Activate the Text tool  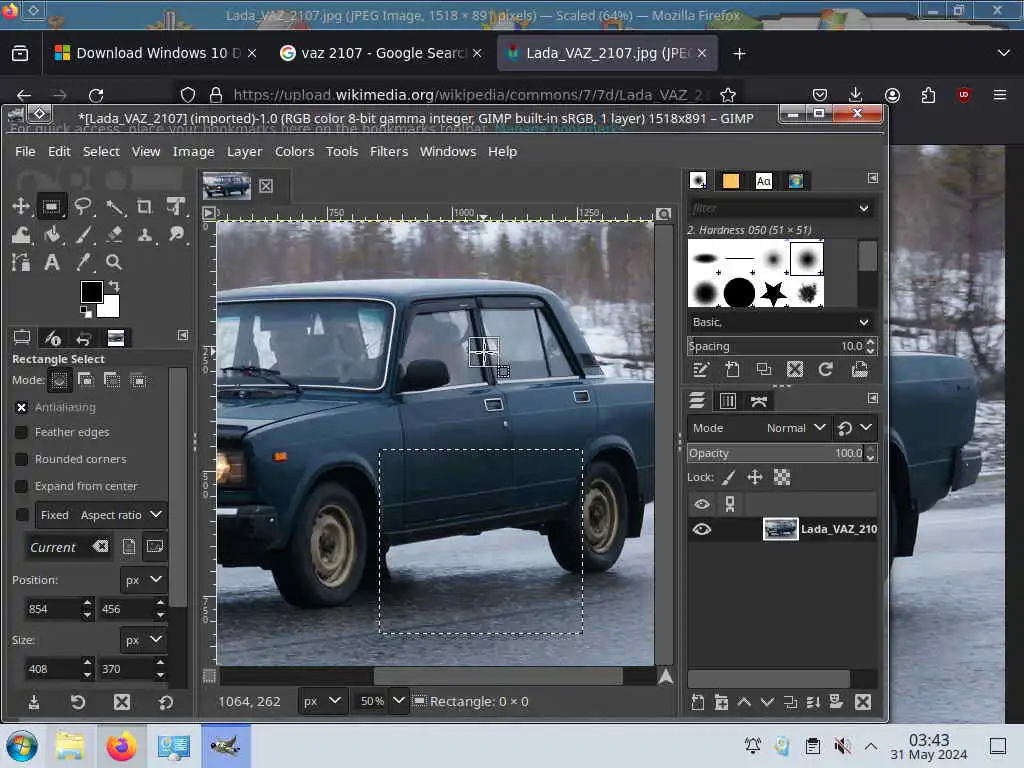[x=52, y=263]
